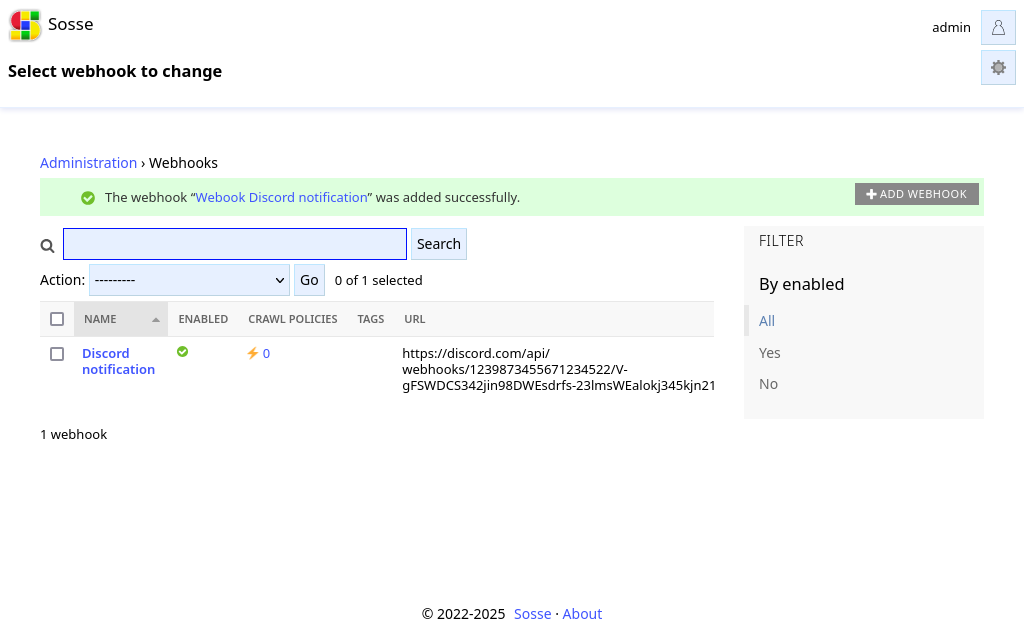The width and height of the screenshot is (1024, 634).
Task: Open the Action dropdown
Action: coord(189,280)
